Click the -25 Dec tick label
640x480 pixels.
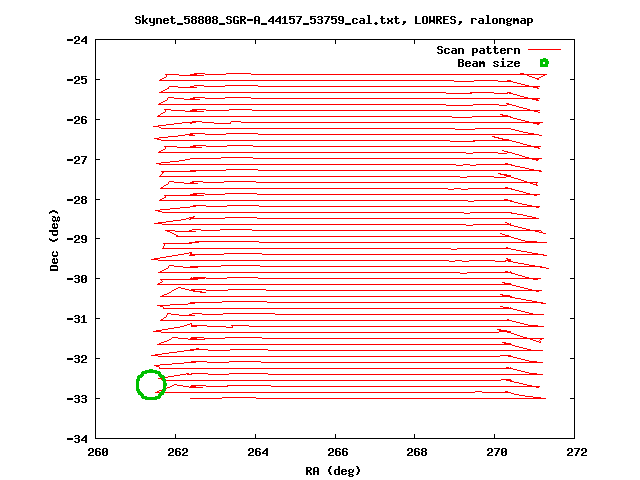(77, 80)
